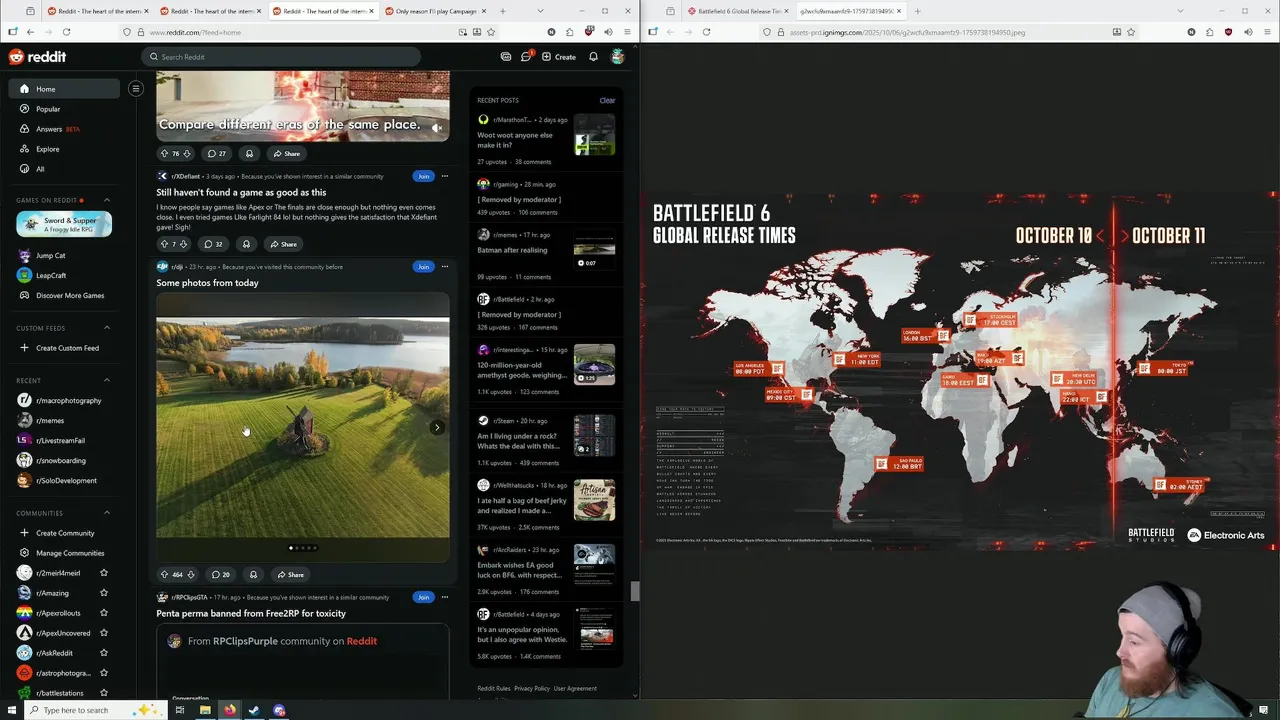Screen dimensions: 1280x720
Task: Favorite the r/ApexUncovered community
Action: 104,633
